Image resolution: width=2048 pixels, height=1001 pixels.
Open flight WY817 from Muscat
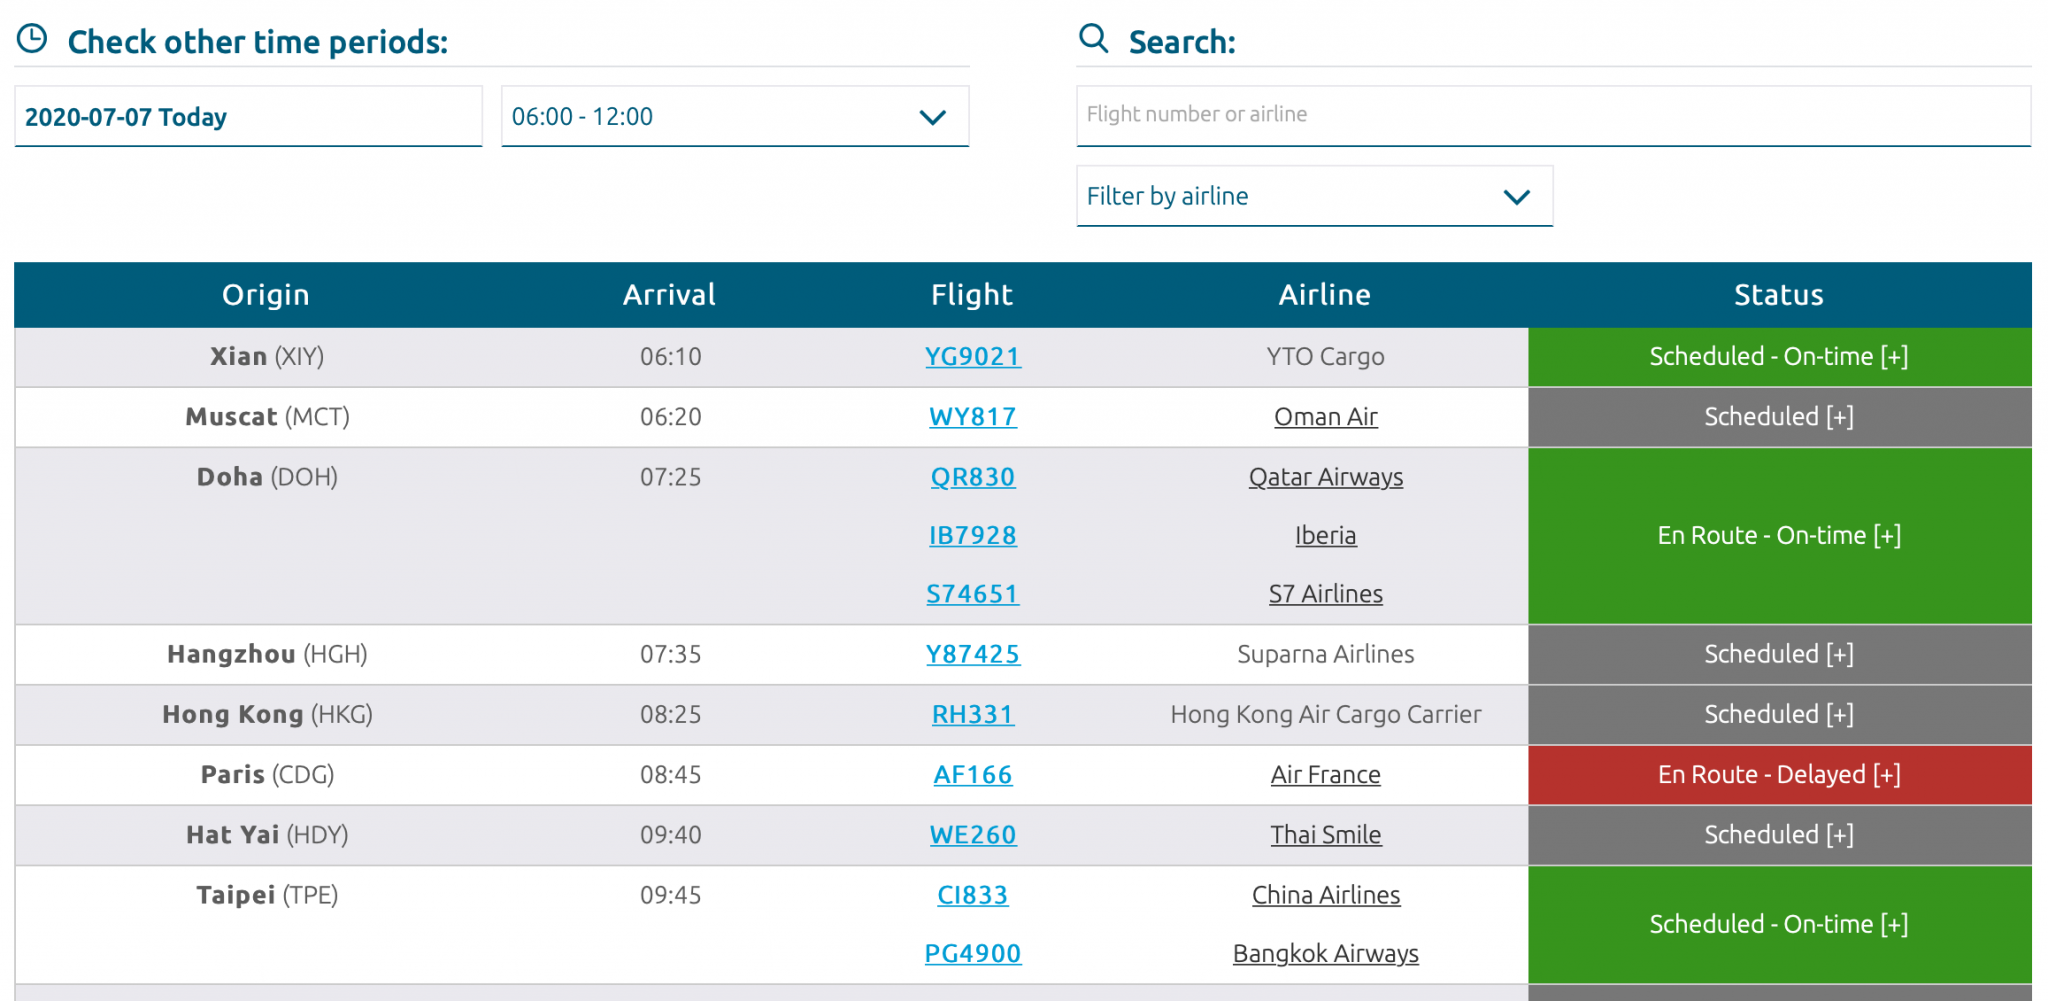tap(972, 417)
